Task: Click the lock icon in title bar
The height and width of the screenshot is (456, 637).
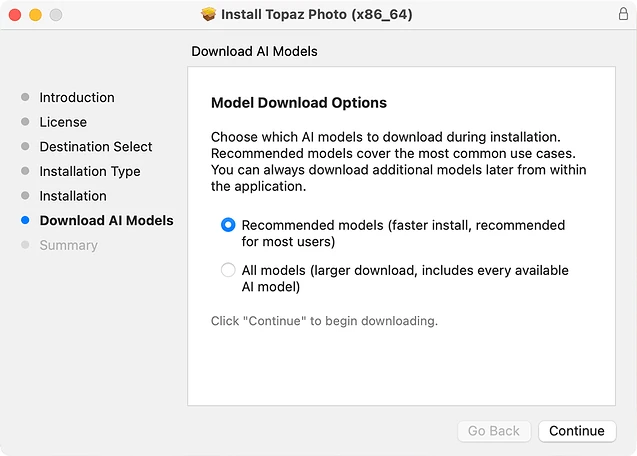Action: click(623, 15)
